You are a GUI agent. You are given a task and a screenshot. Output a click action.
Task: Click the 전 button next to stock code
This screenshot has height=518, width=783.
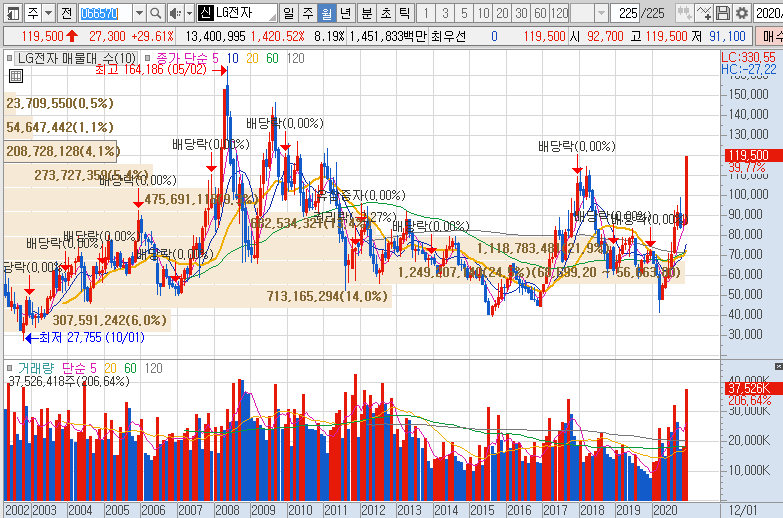[x=66, y=13]
